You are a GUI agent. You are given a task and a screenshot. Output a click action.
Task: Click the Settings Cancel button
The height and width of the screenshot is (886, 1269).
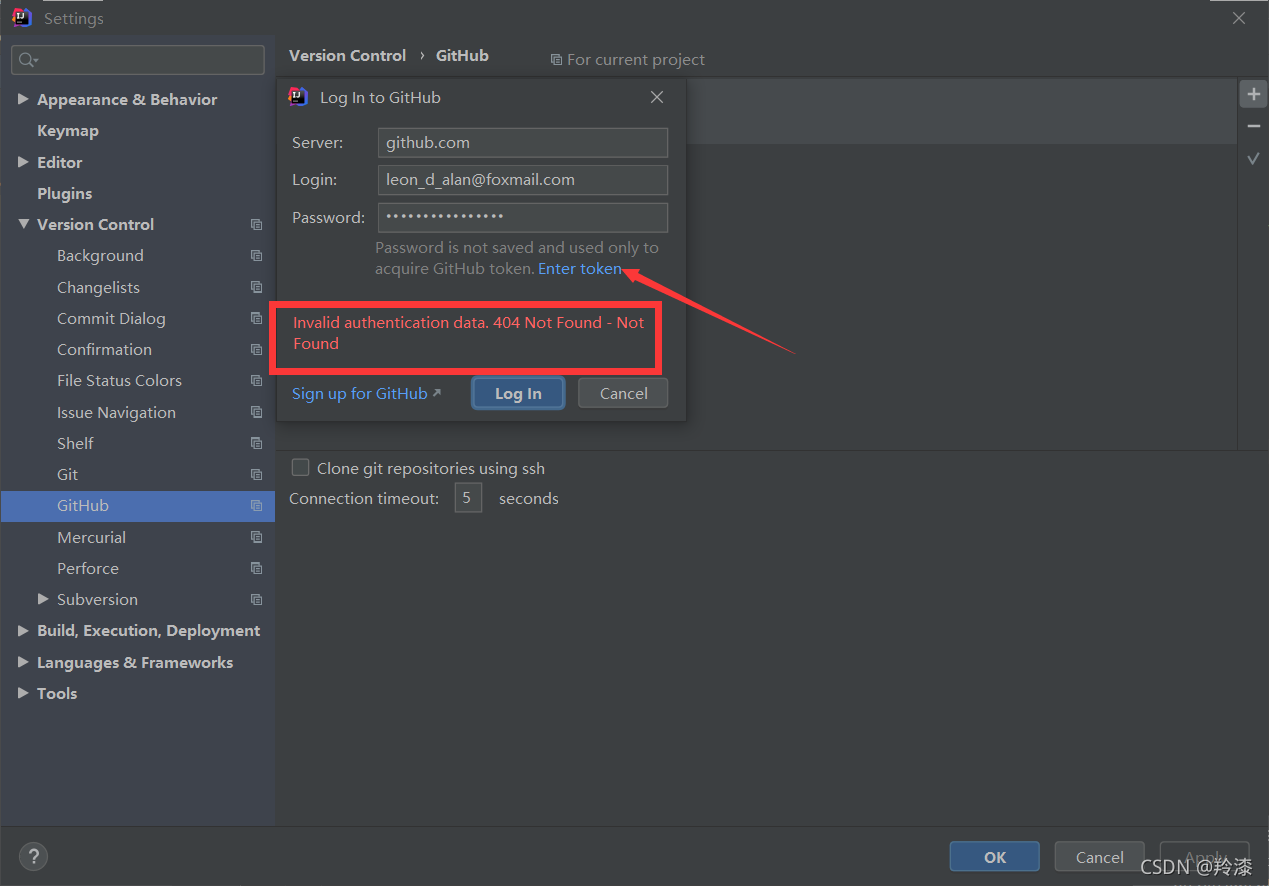(1100, 857)
